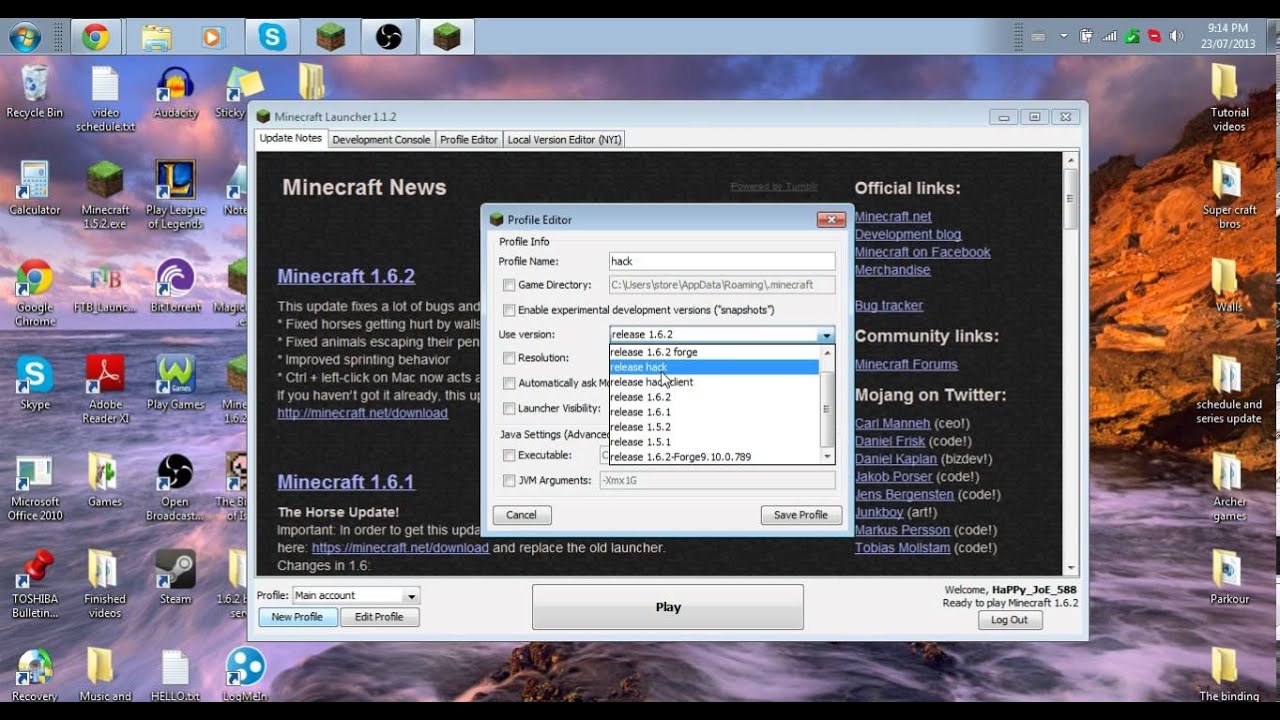1280x720 pixels.
Task: Open BitTorrent desktop icon
Action: 176,285
